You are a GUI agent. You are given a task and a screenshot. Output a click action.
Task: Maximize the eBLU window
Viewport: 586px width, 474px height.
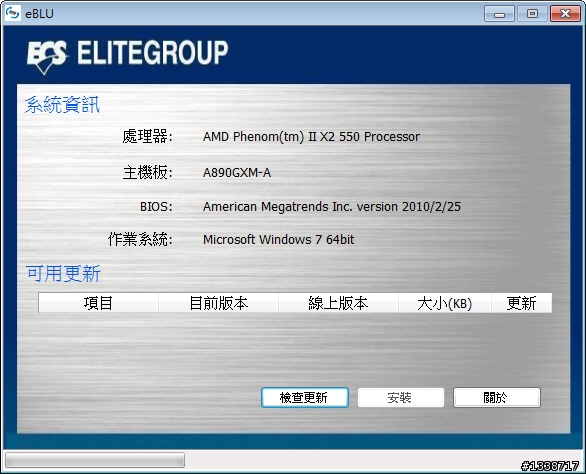coord(532,14)
